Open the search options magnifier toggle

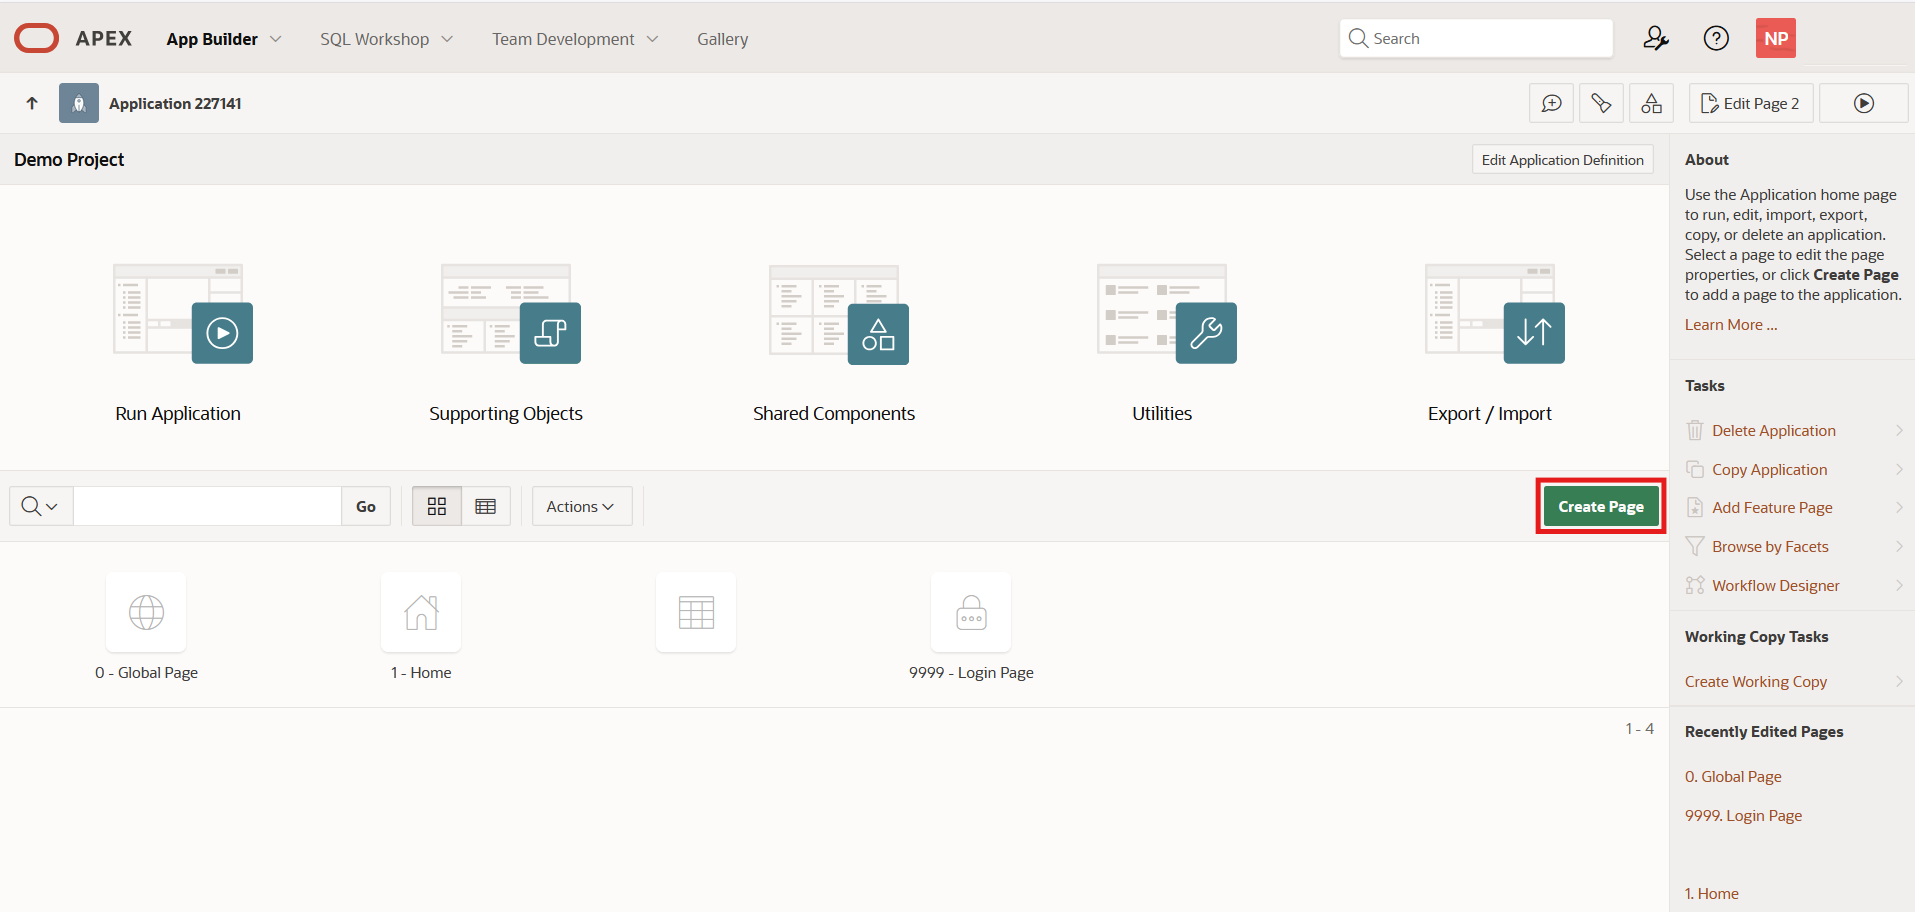39,506
